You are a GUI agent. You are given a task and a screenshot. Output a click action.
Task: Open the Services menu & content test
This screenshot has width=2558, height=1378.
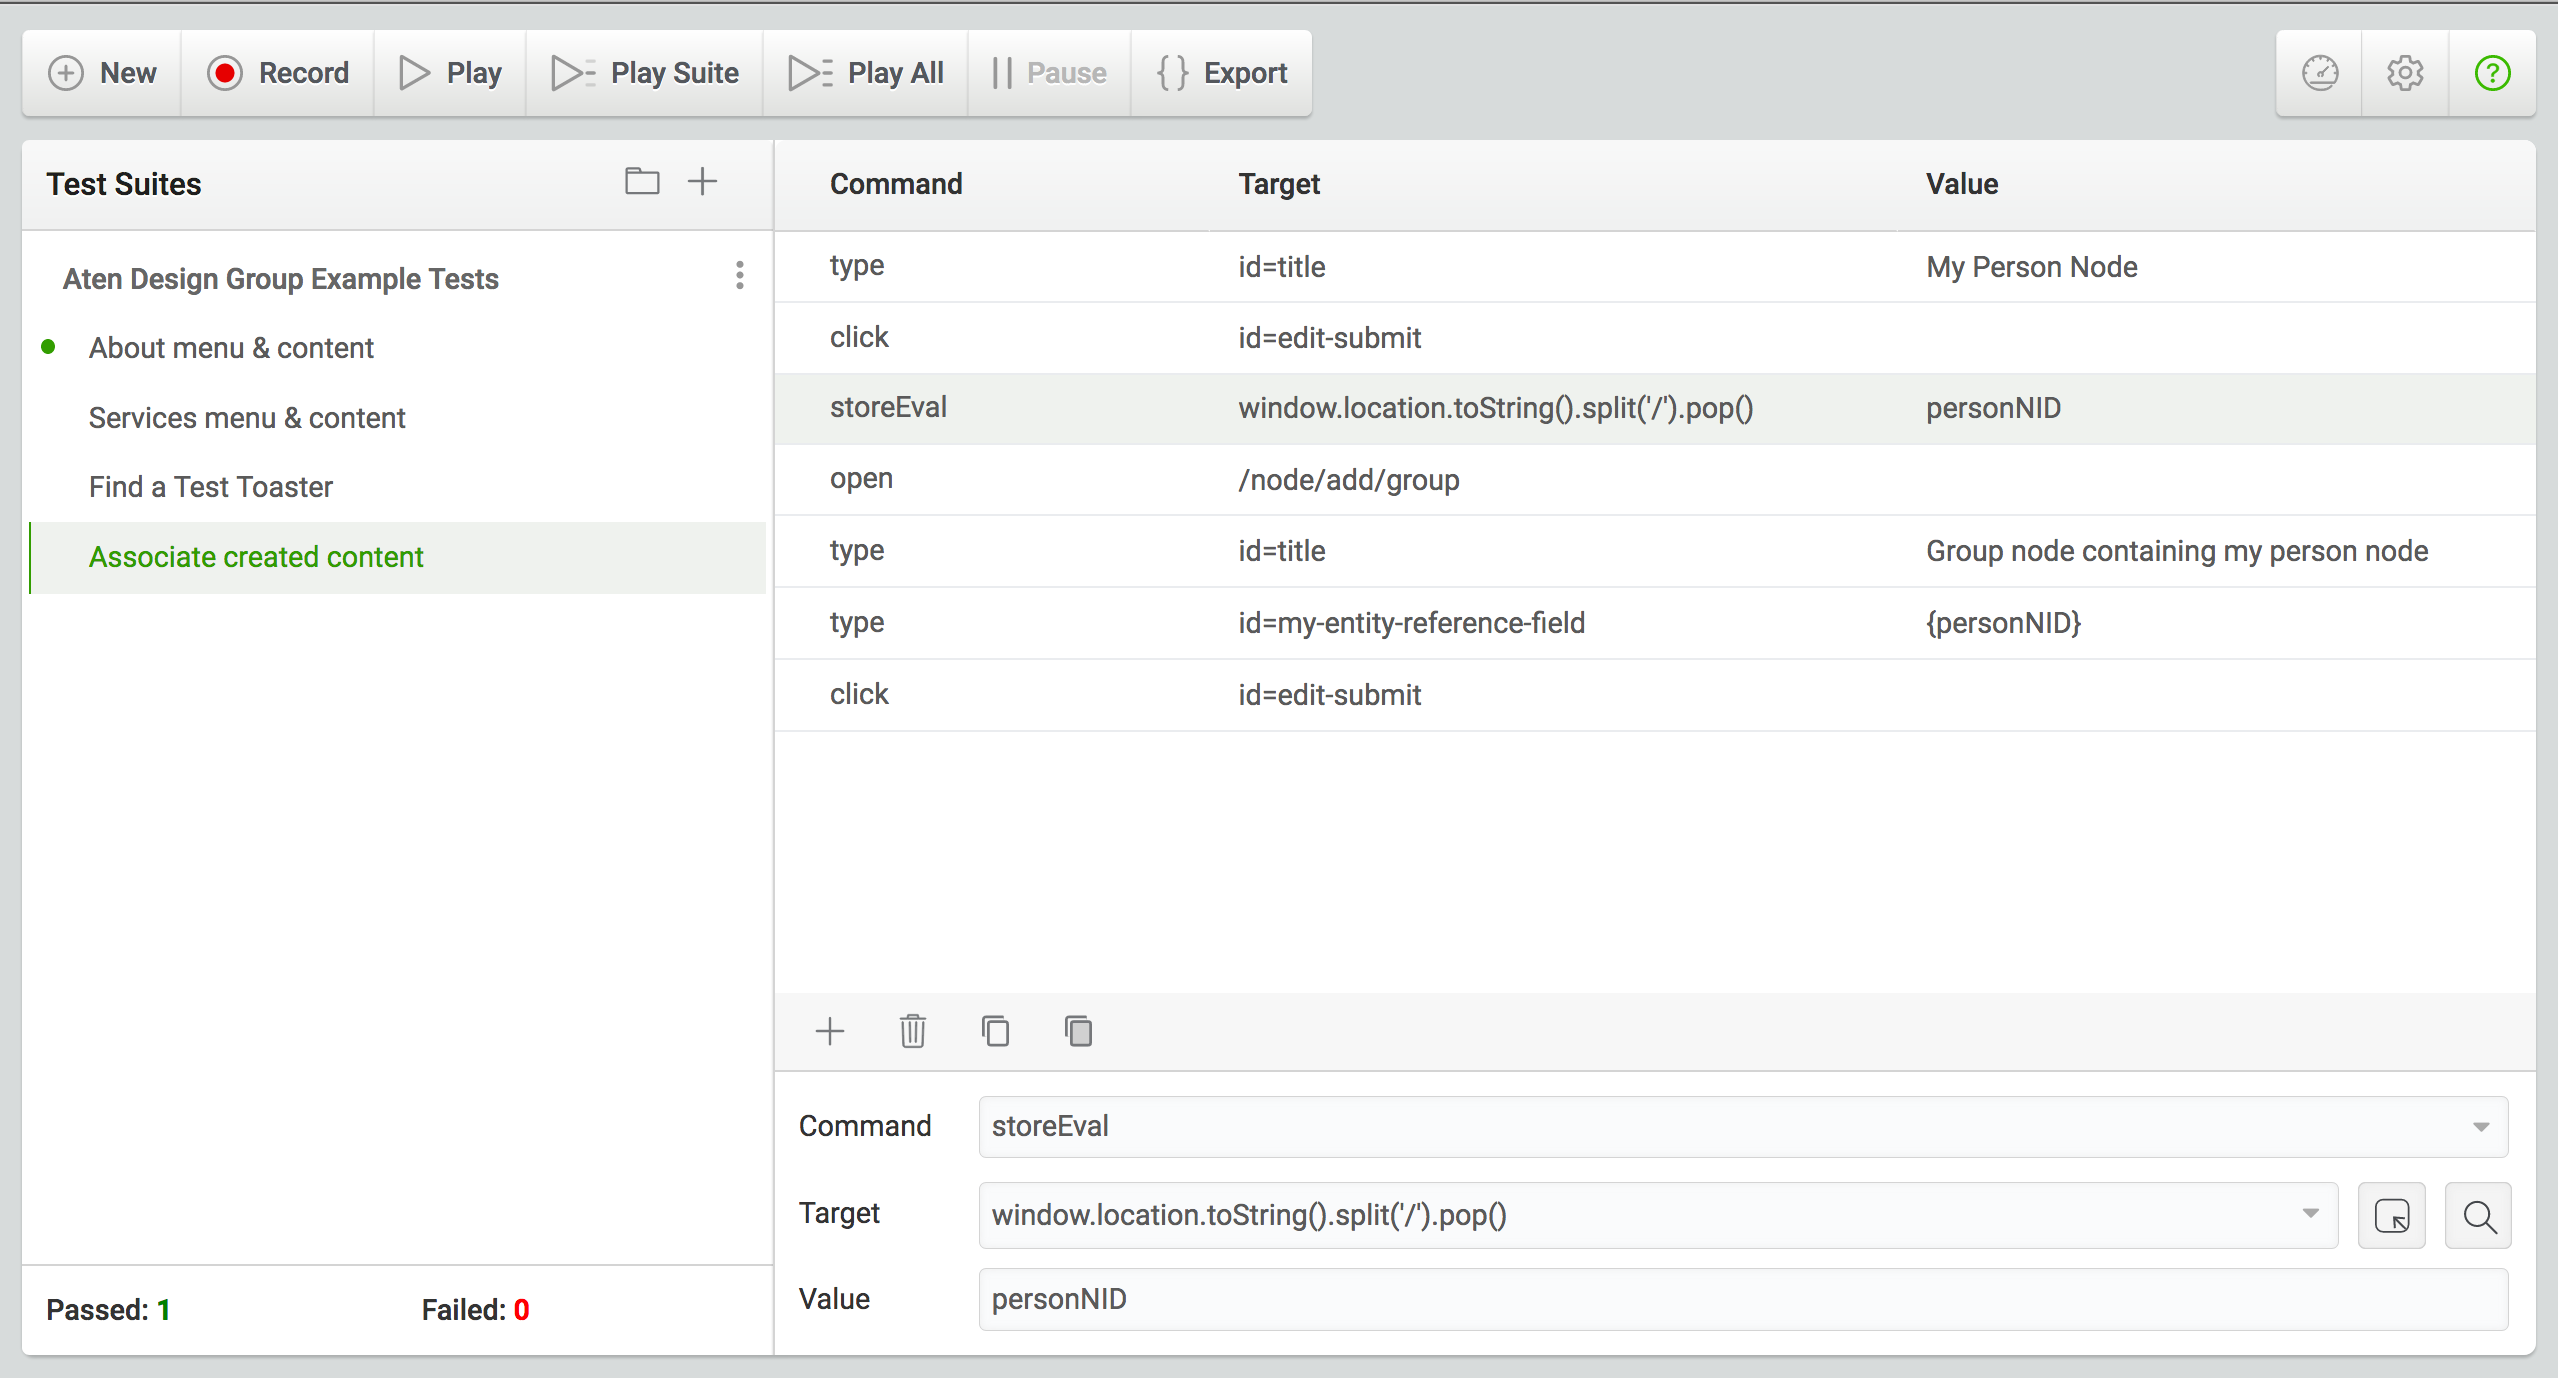pyautogui.click(x=247, y=418)
